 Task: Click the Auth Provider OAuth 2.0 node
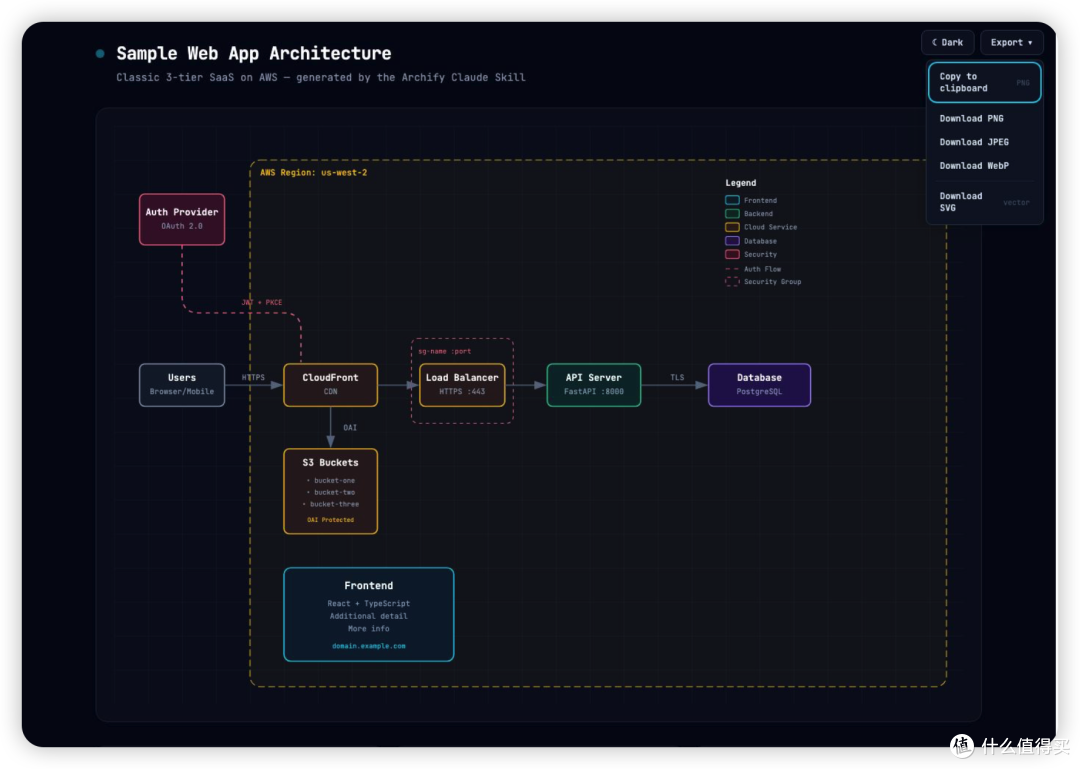pos(182,219)
